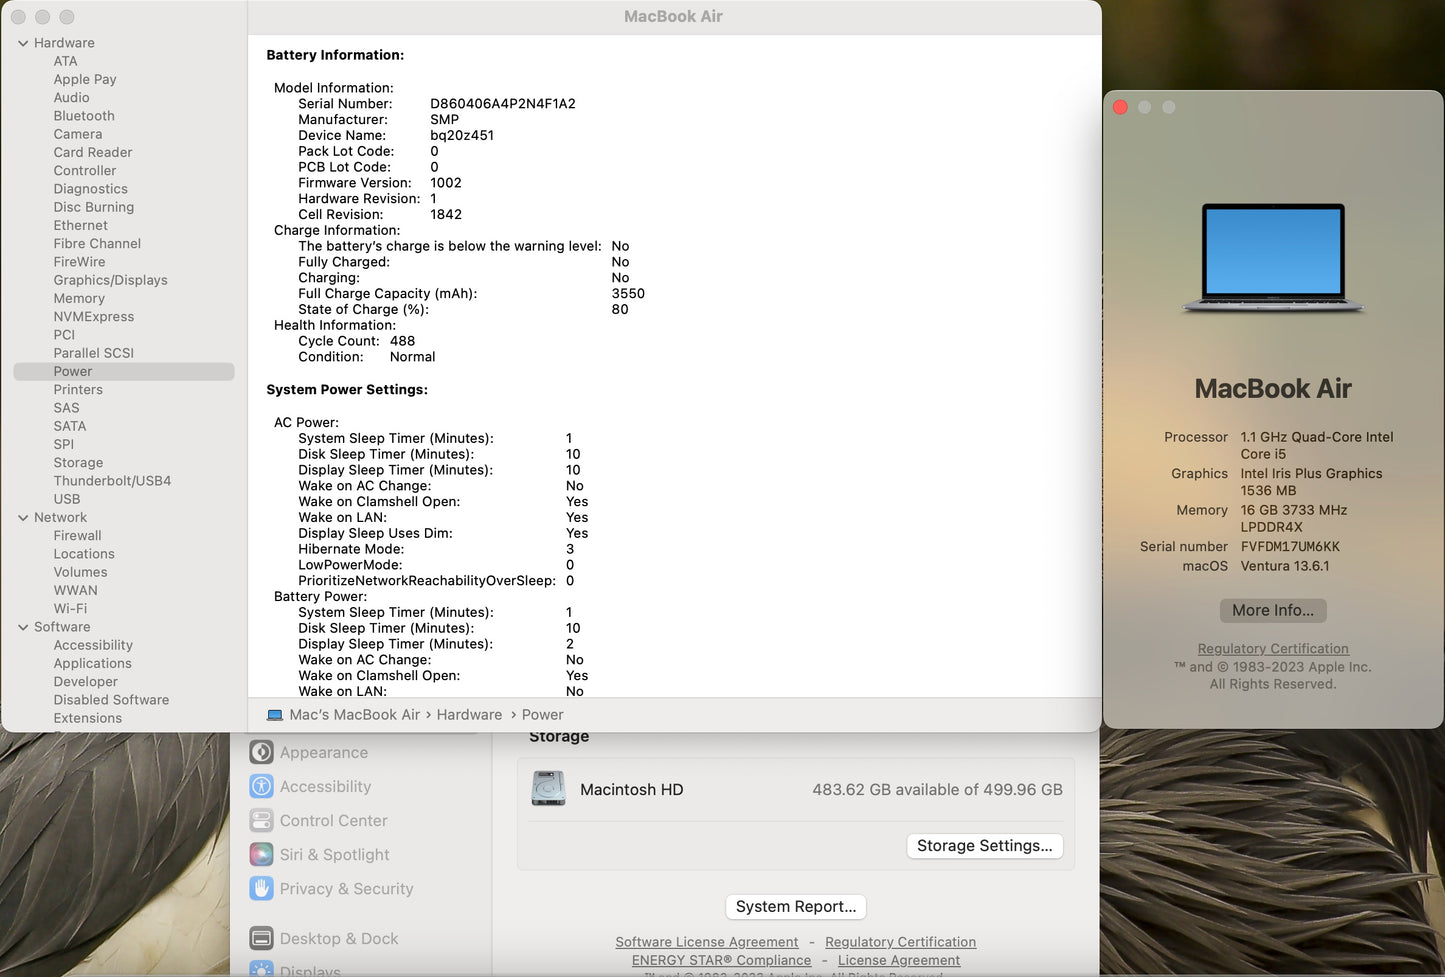Select Graphics/Displays in the sidebar
Screen dimensions: 1445x977
110,280
